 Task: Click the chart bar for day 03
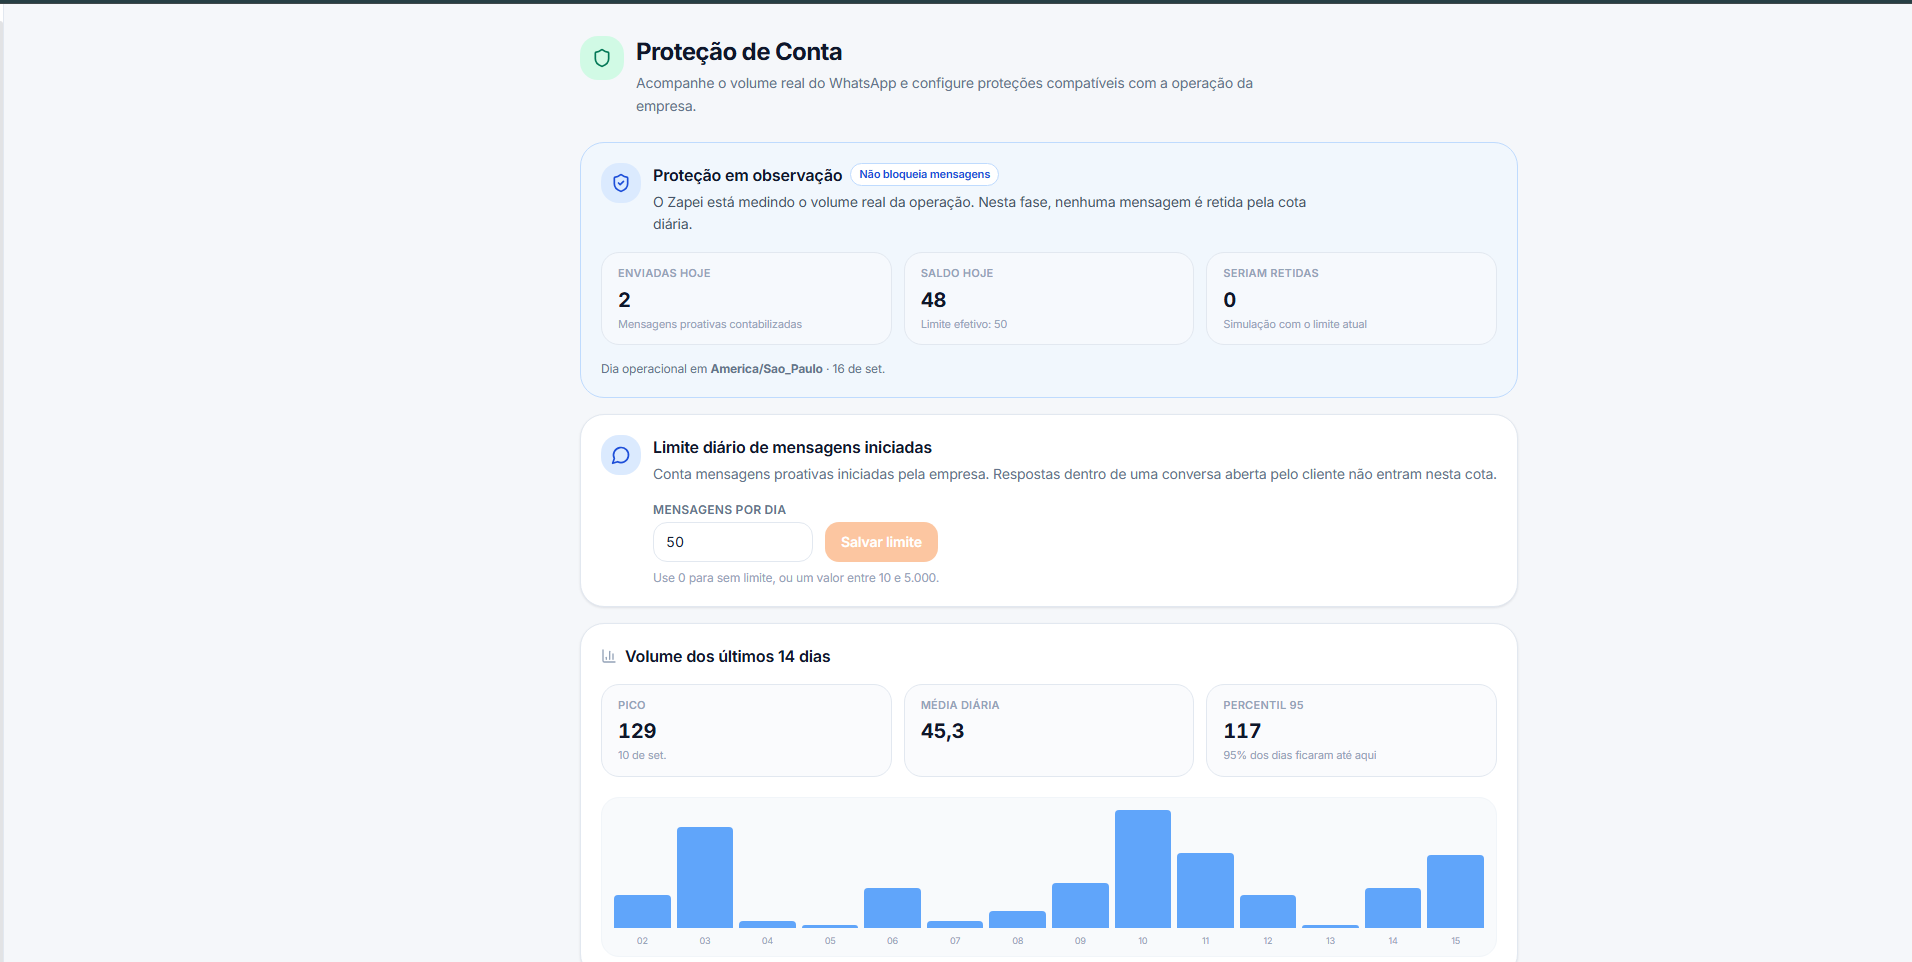pos(705,877)
